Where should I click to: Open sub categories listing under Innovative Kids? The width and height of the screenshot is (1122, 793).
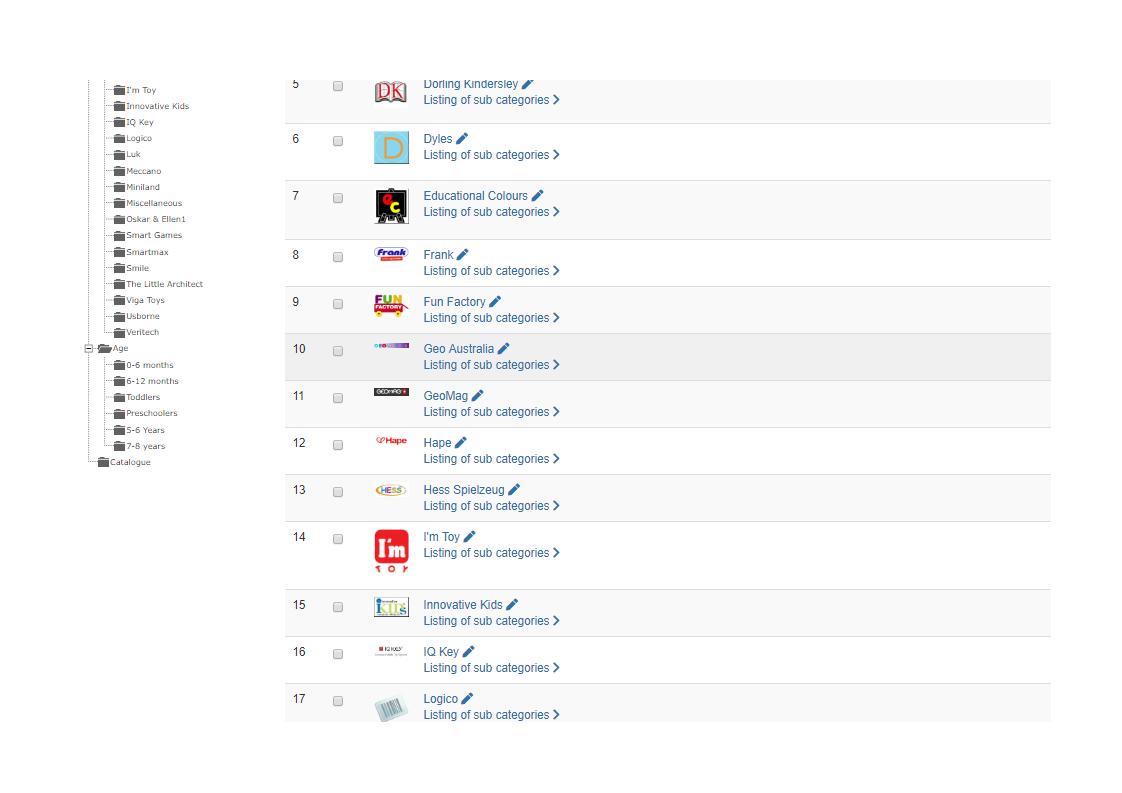pyautogui.click(x=491, y=621)
